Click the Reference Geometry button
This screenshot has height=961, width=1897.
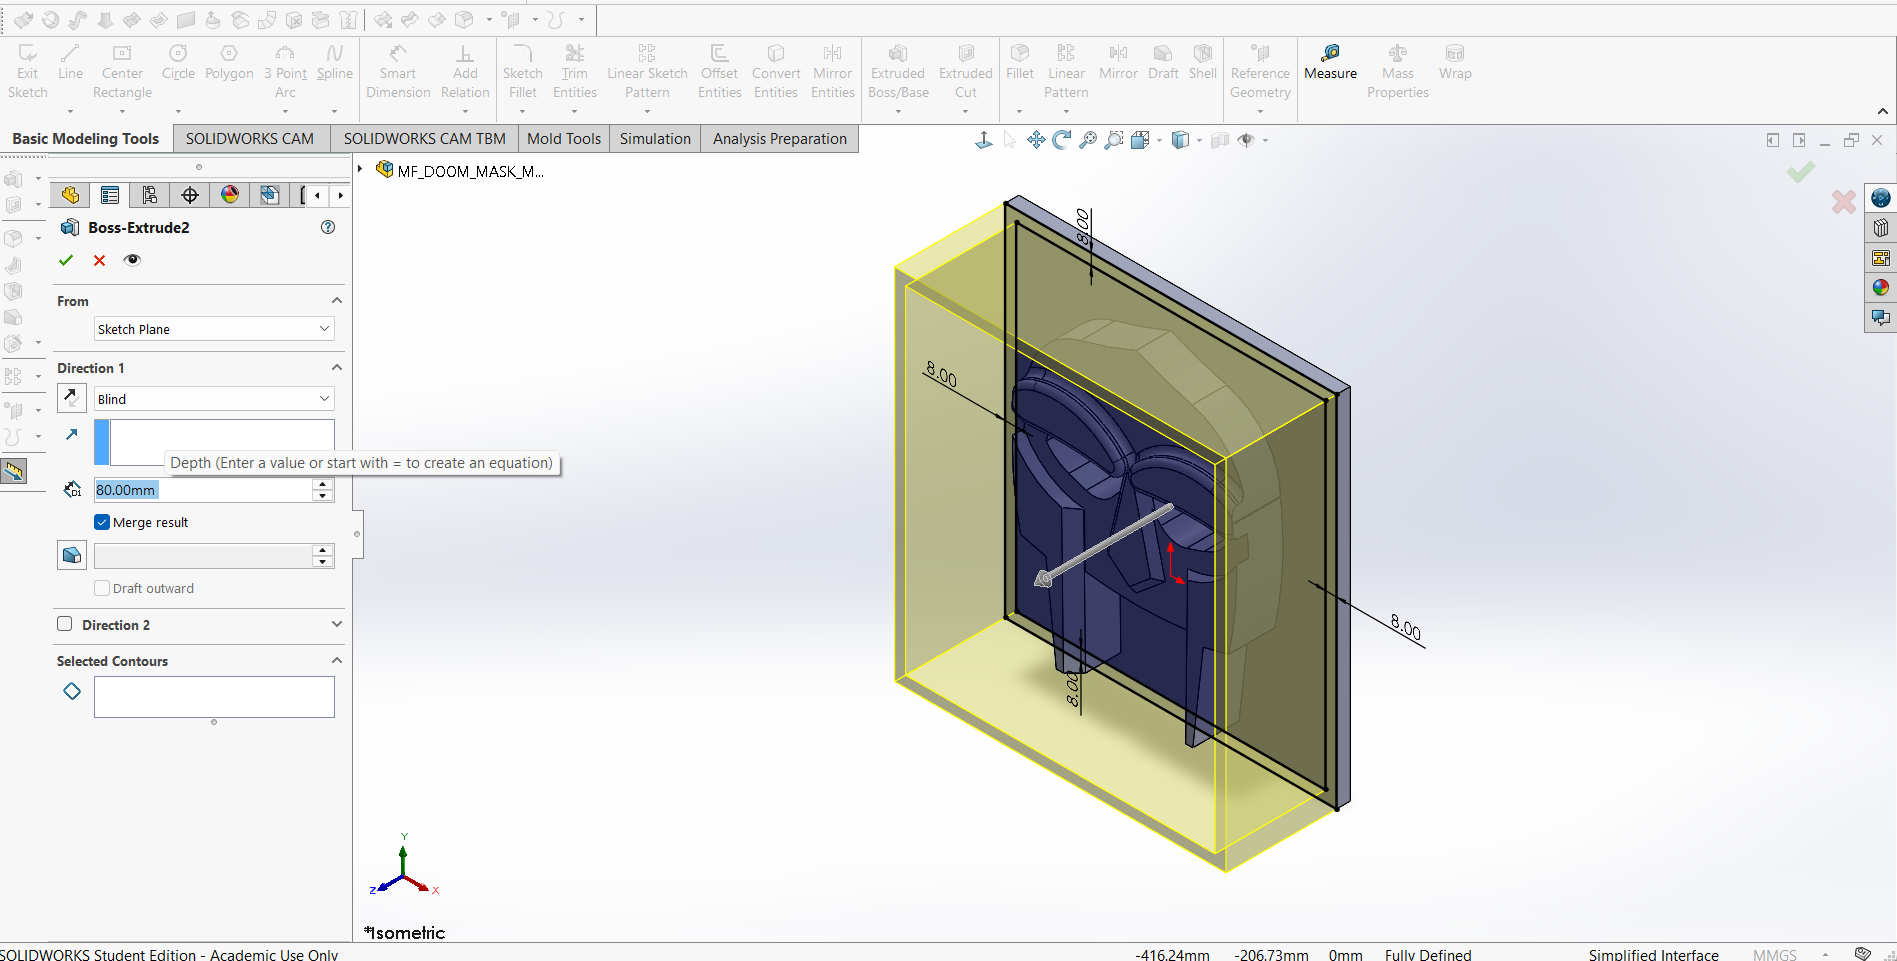[x=1260, y=71]
